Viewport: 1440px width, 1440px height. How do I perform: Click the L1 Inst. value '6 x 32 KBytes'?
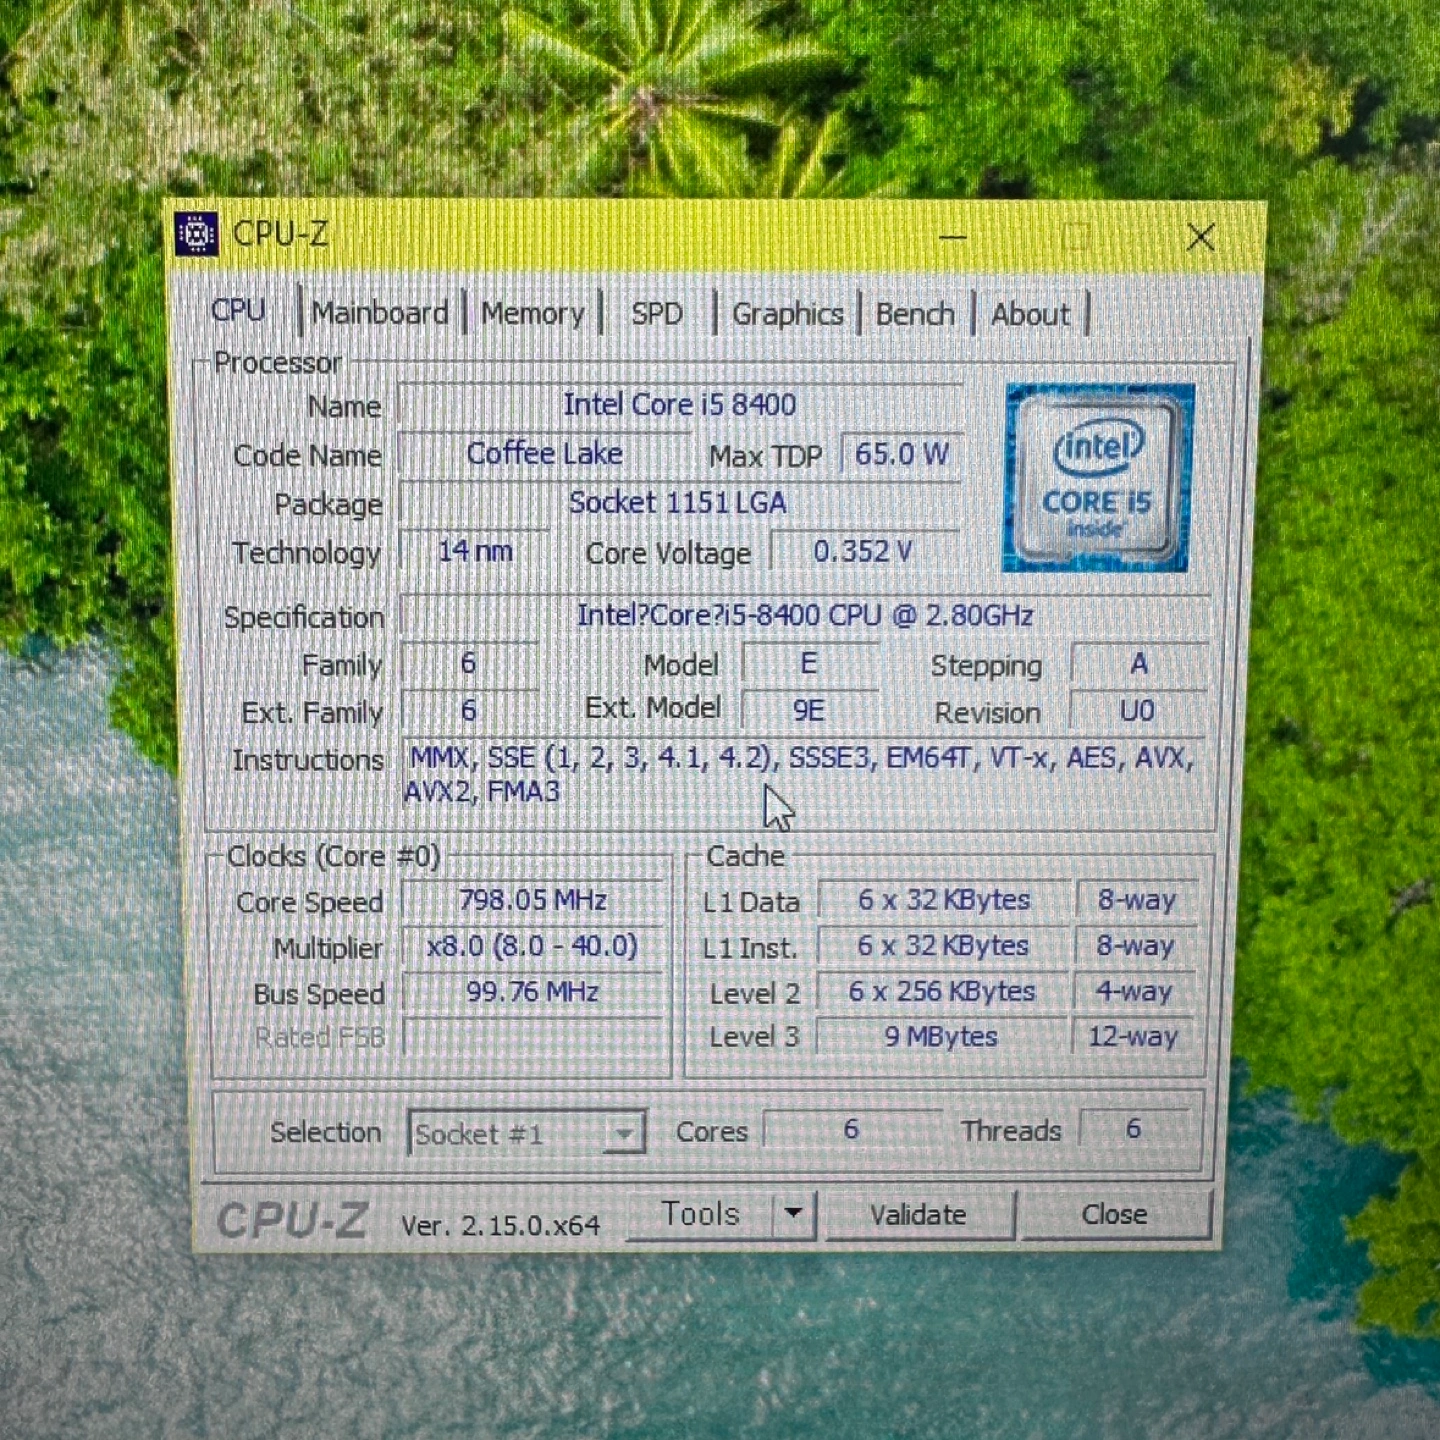point(943,945)
